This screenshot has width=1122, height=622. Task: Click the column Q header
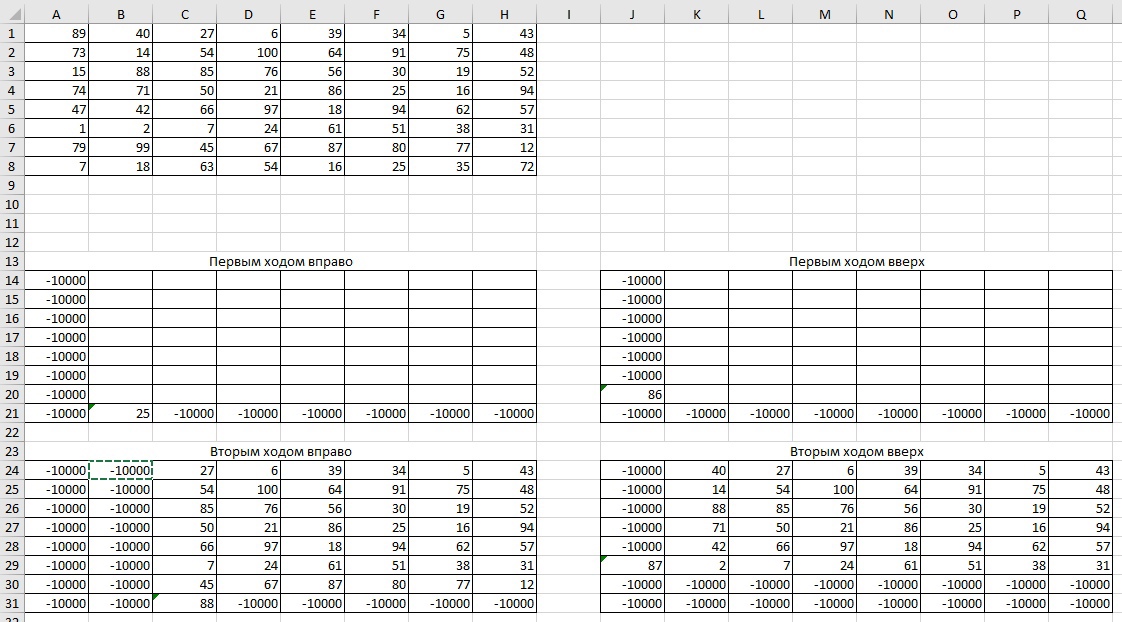tap(1081, 14)
